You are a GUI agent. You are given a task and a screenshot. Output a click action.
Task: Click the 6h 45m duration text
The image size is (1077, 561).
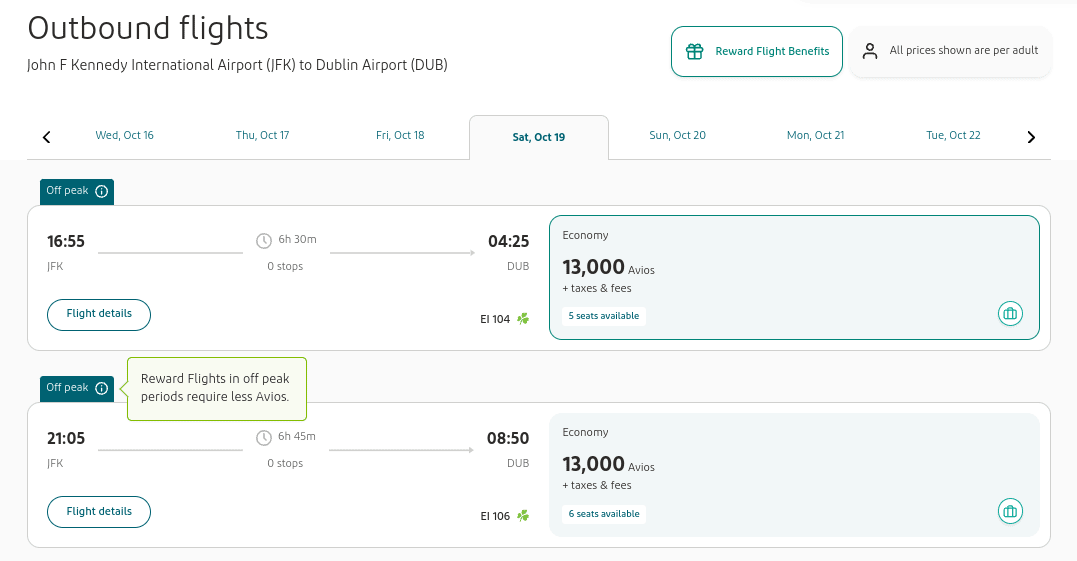pos(297,437)
